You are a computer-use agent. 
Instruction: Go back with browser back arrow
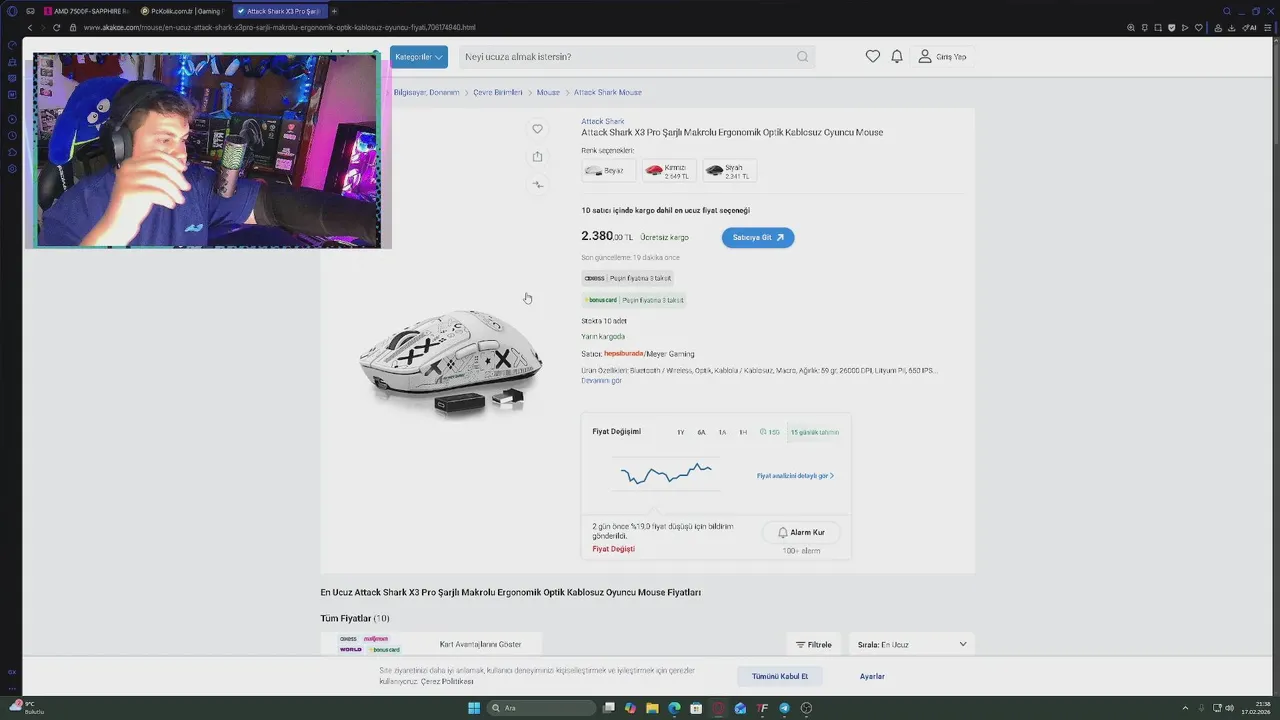[x=30, y=27]
